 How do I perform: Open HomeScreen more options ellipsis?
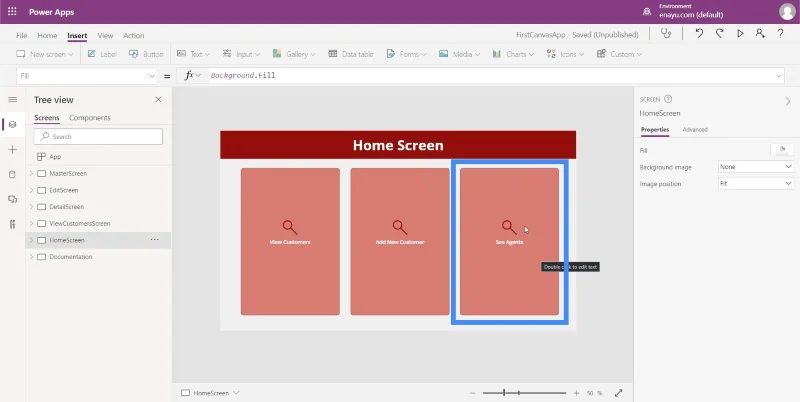(155, 240)
